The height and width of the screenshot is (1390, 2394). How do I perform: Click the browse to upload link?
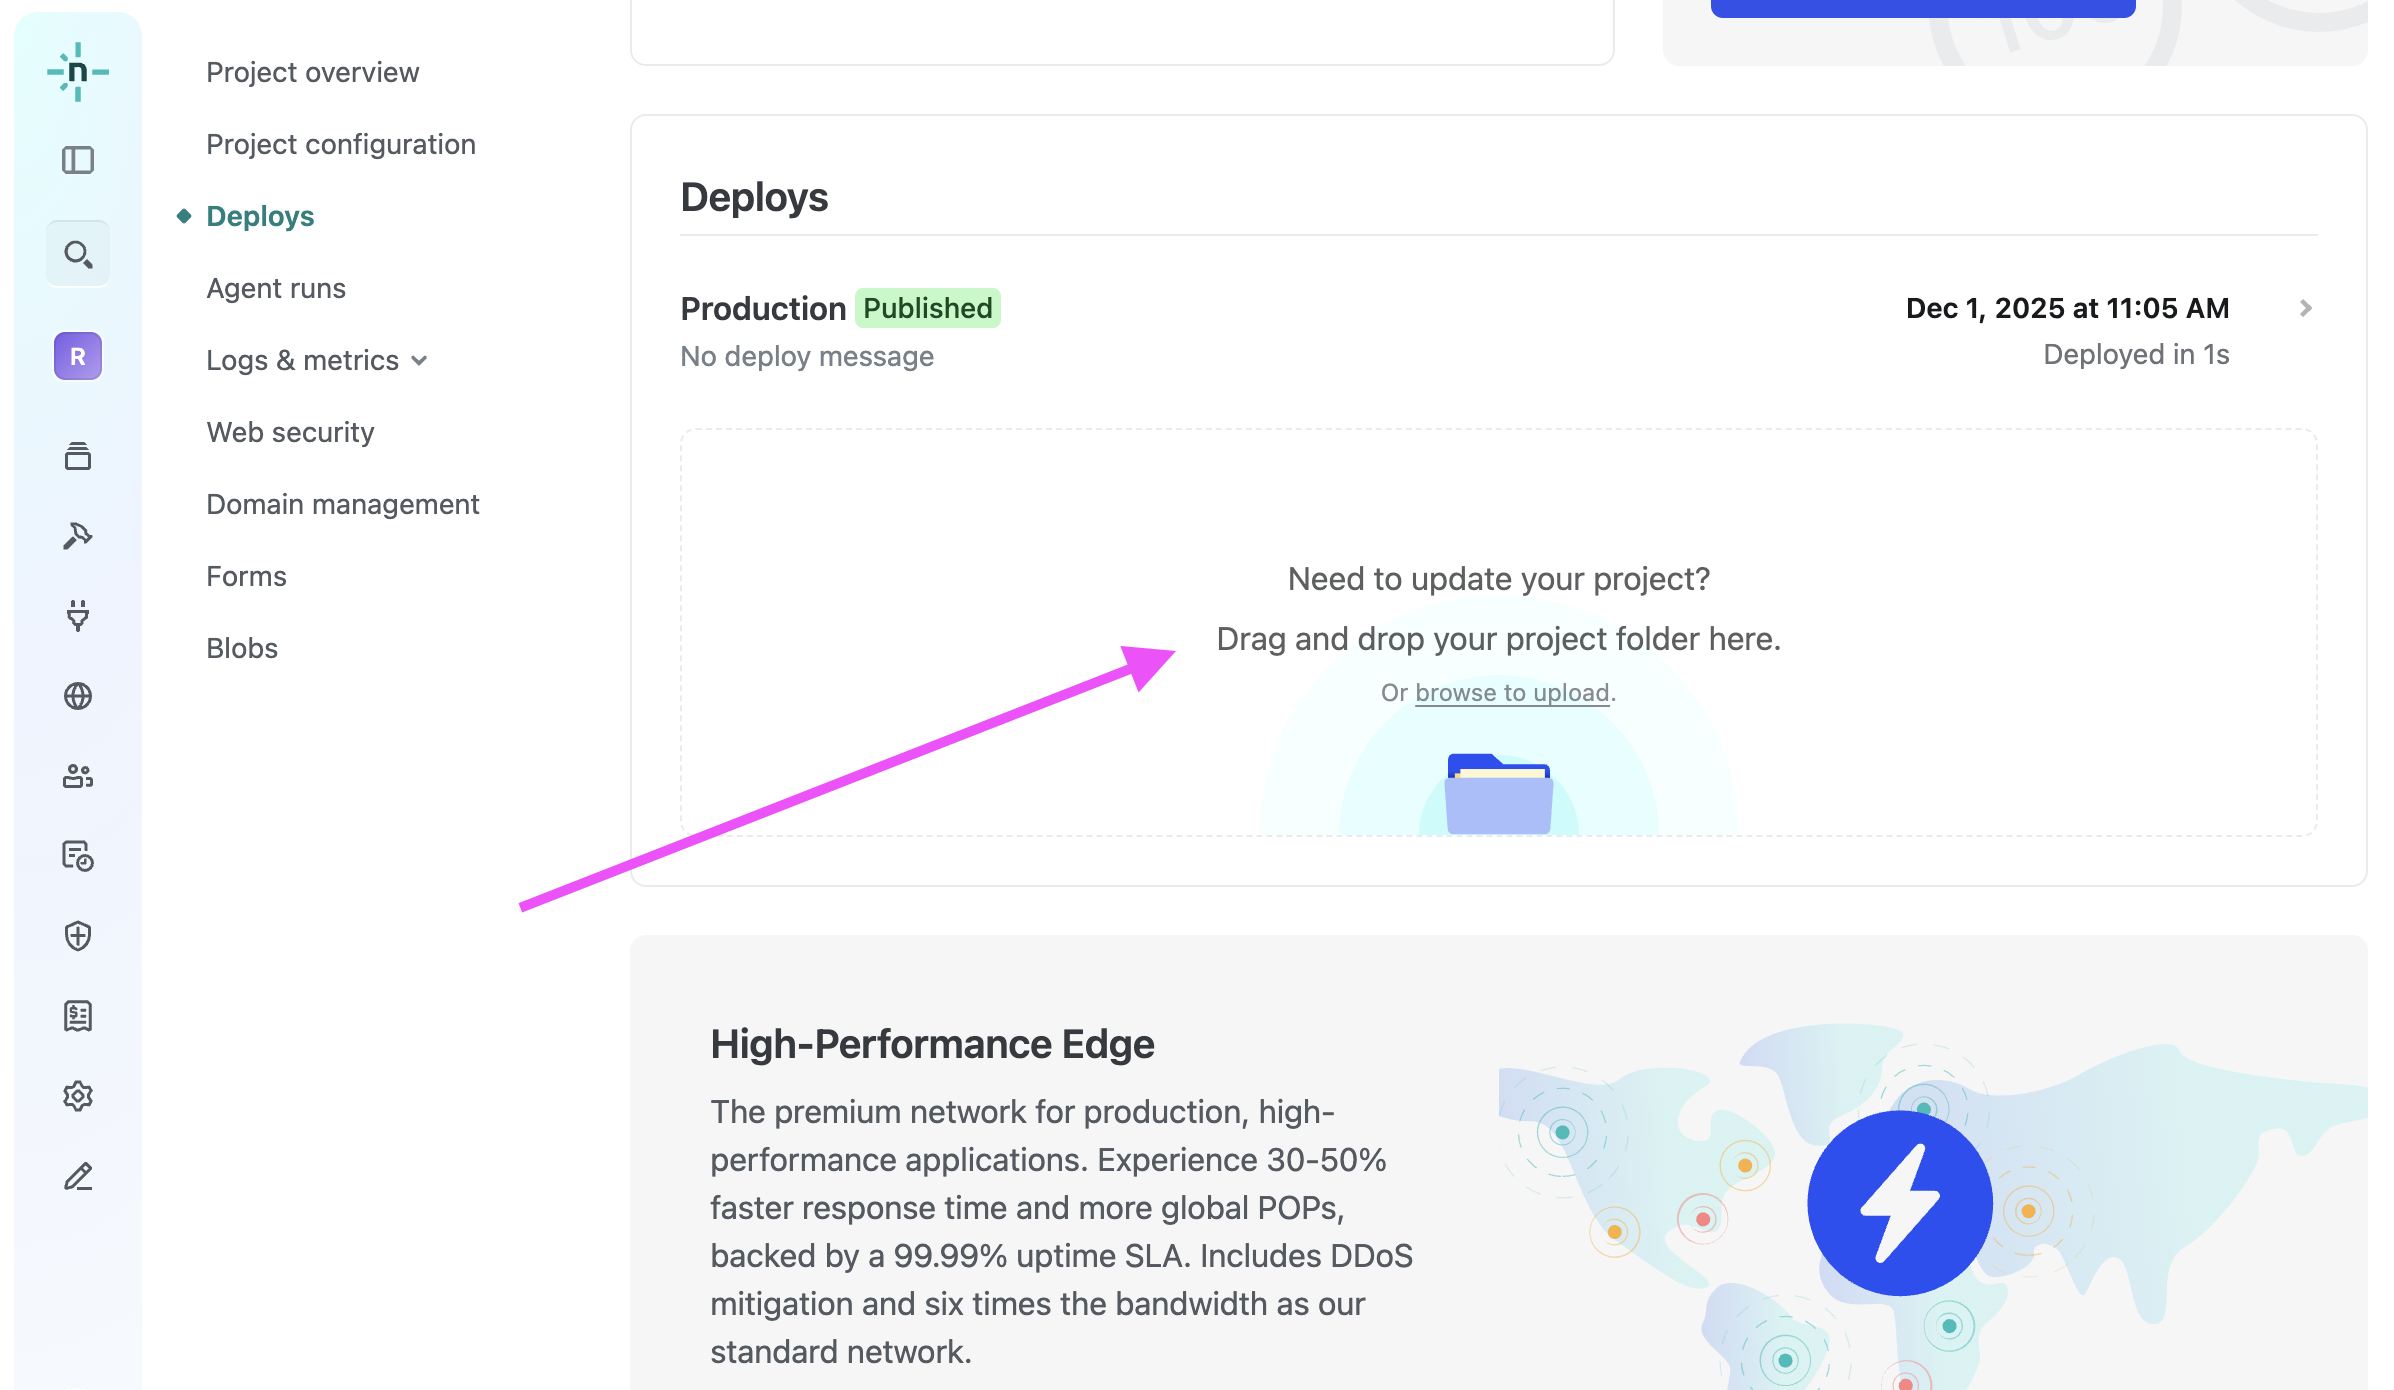[x=1511, y=692]
